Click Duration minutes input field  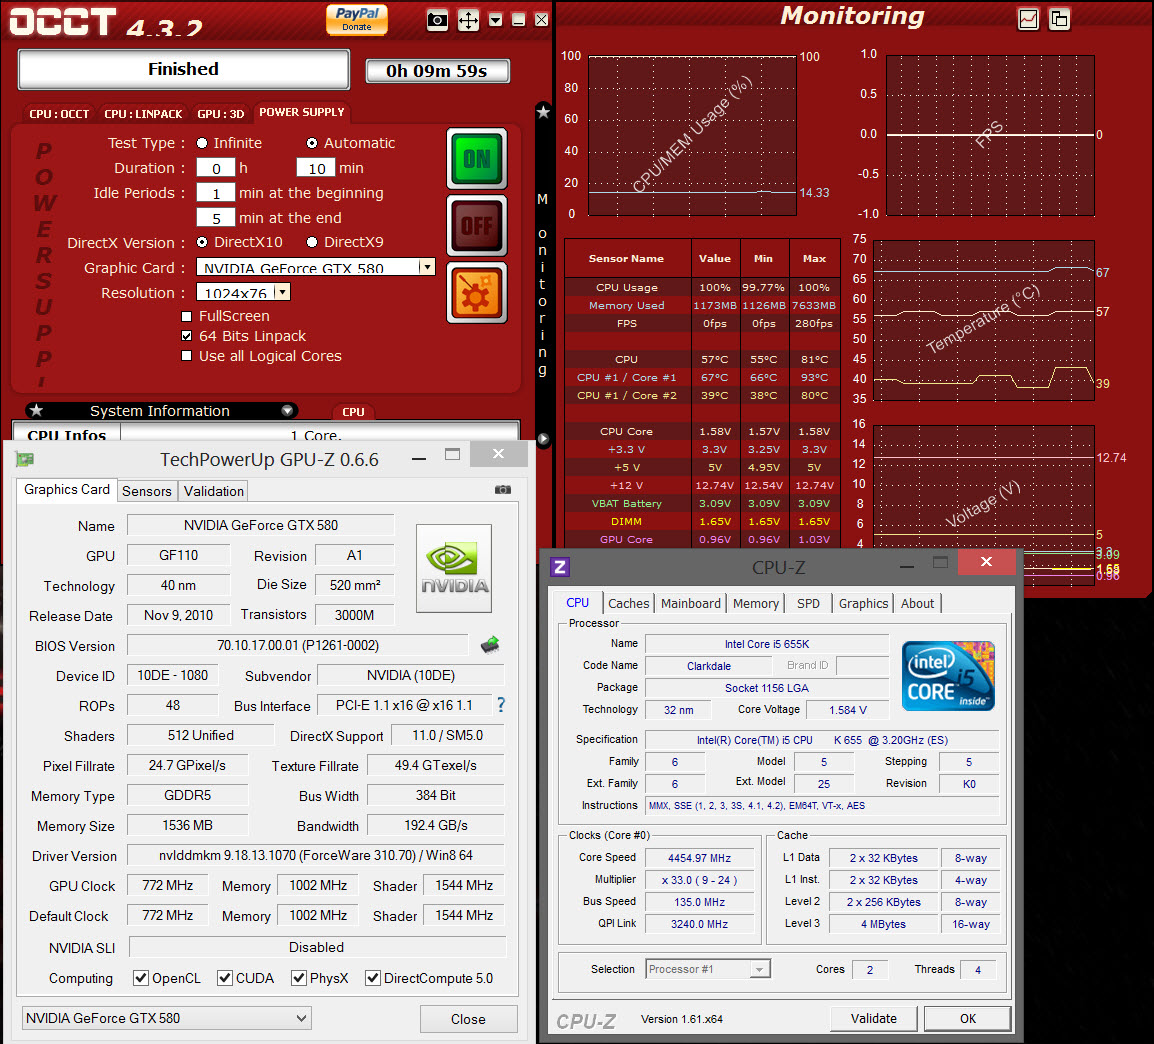(x=316, y=168)
